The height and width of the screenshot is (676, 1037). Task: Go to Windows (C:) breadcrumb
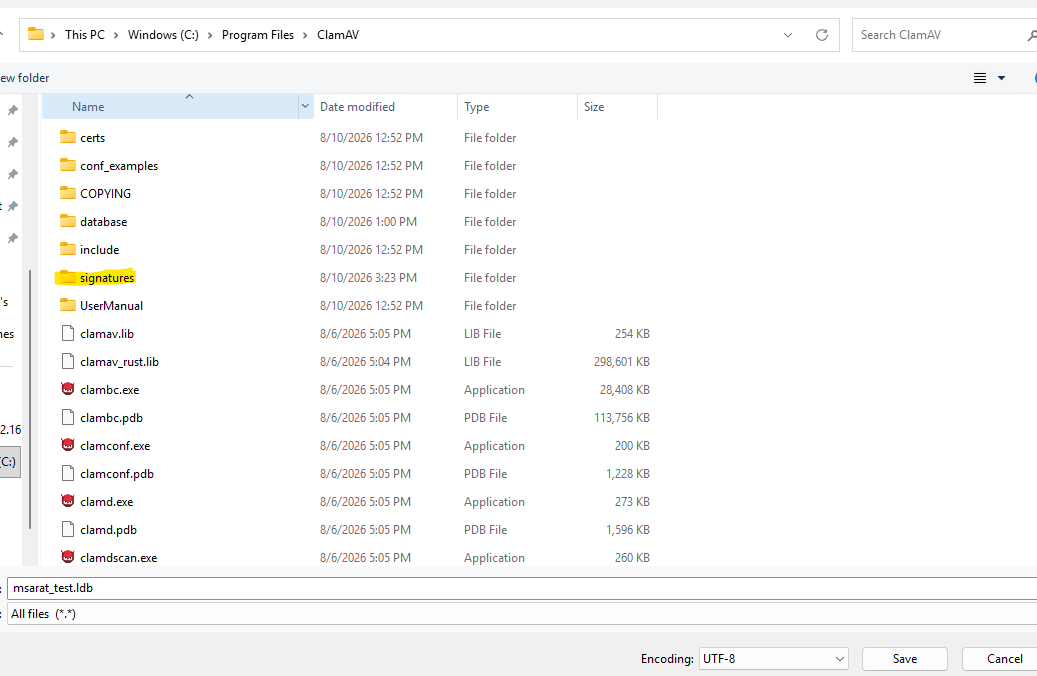tap(163, 35)
